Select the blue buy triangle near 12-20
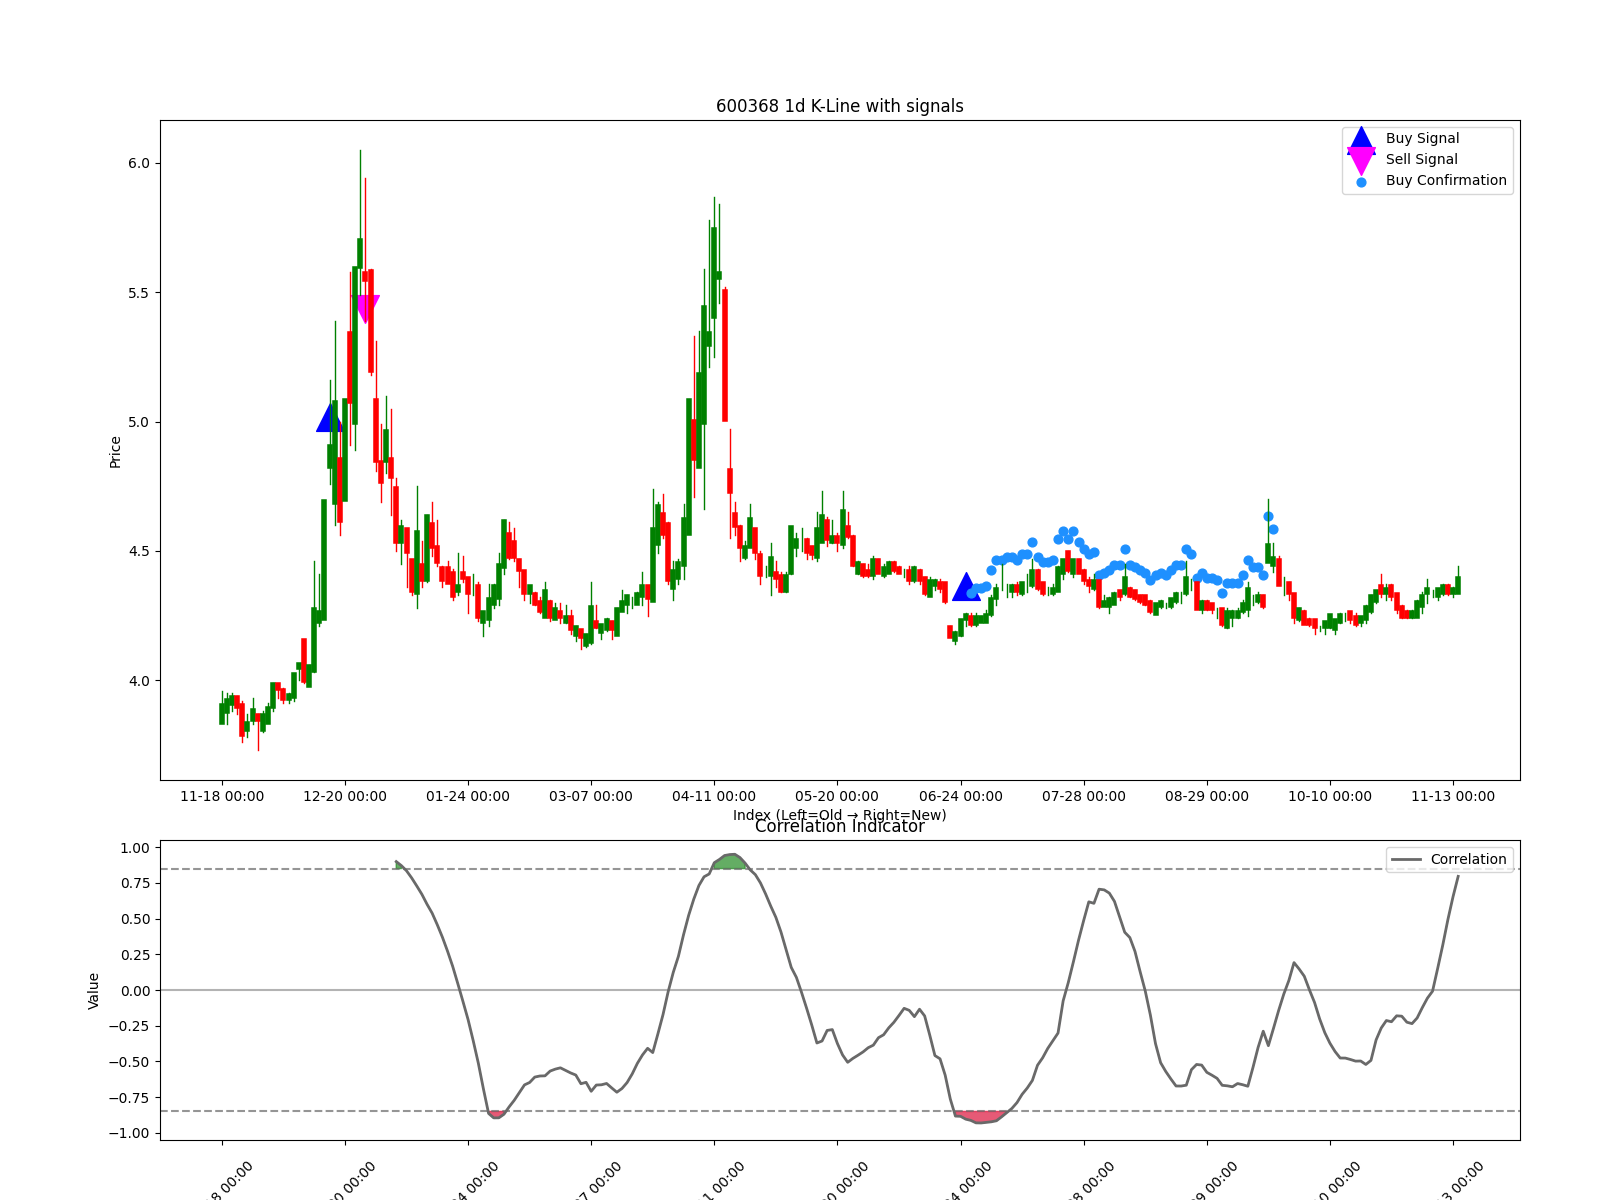This screenshot has width=1600, height=1200. 329,419
